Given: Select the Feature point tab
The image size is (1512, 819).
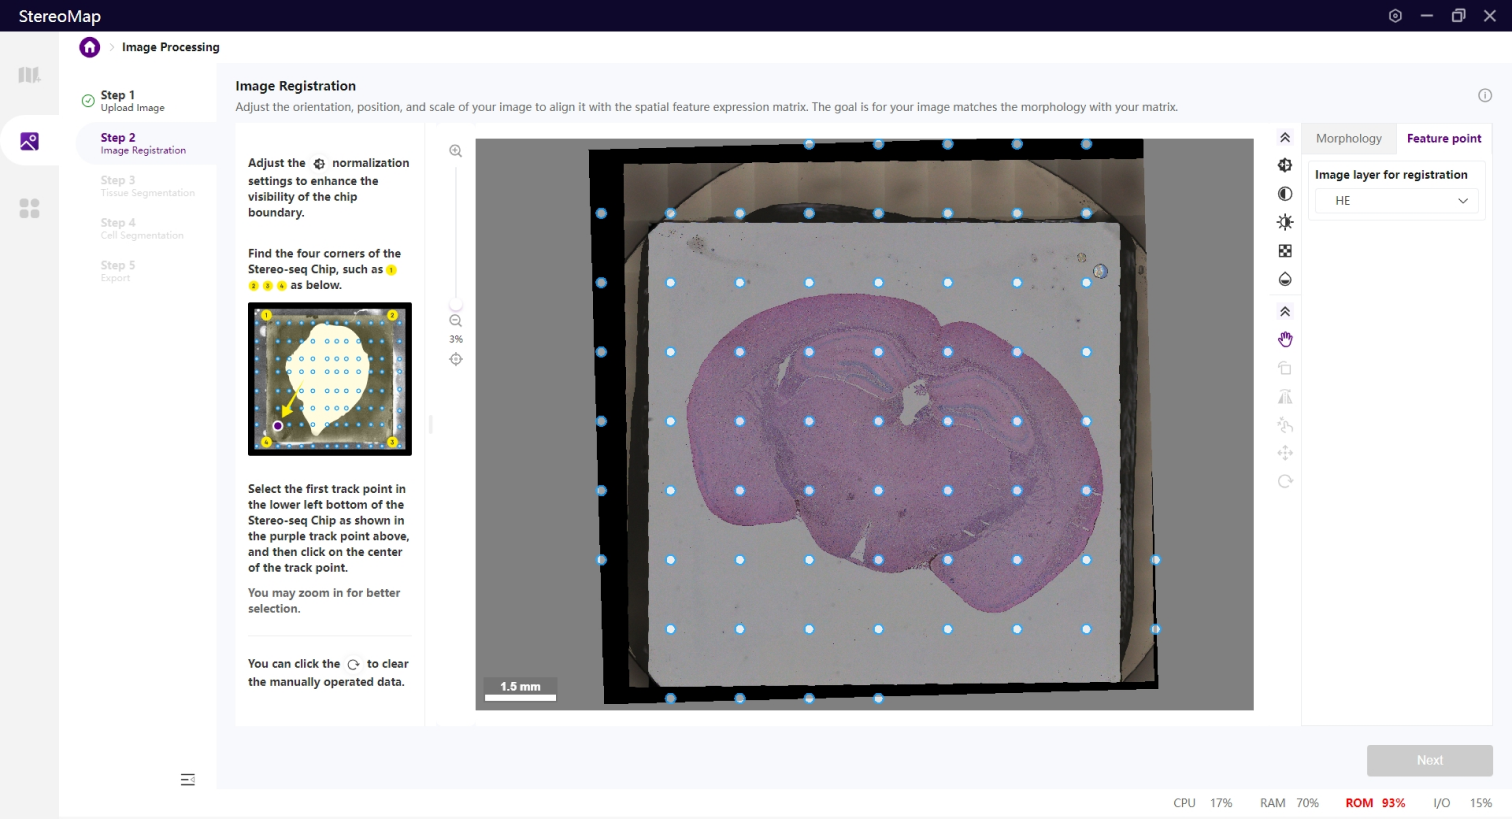Looking at the screenshot, I should (1443, 139).
